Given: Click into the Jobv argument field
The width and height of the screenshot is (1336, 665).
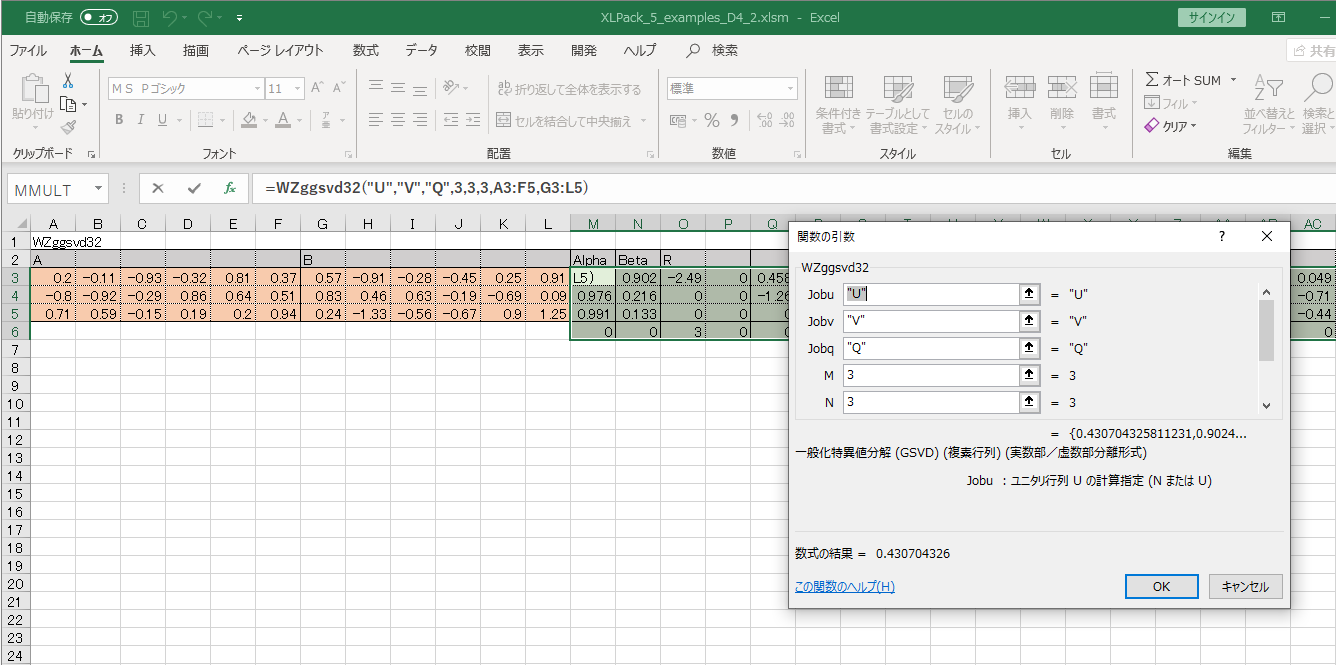Looking at the screenshot, I should 930,322.
